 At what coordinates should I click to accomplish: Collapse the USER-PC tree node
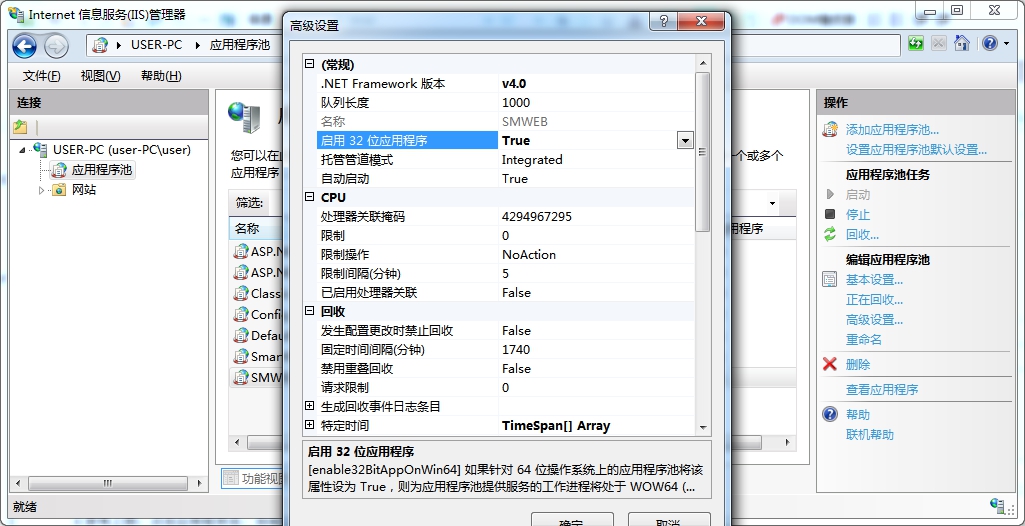click(x=22, y=150)
